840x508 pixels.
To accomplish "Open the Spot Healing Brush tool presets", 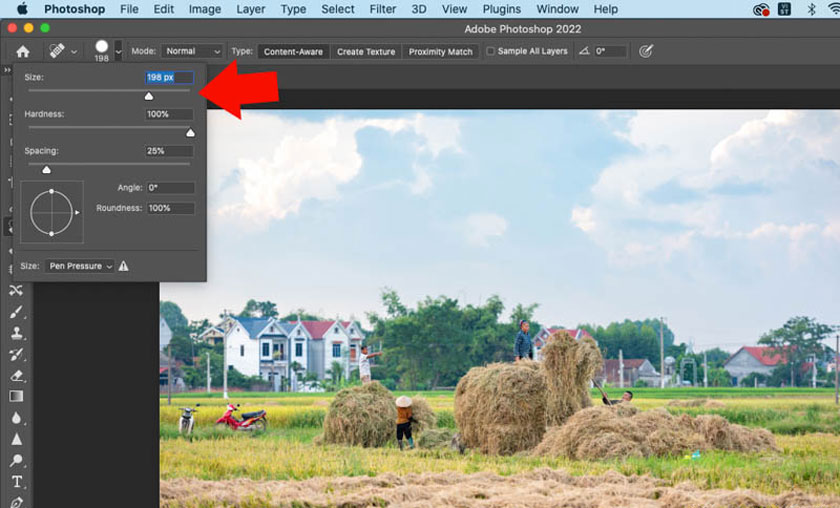I will point(57,51).
